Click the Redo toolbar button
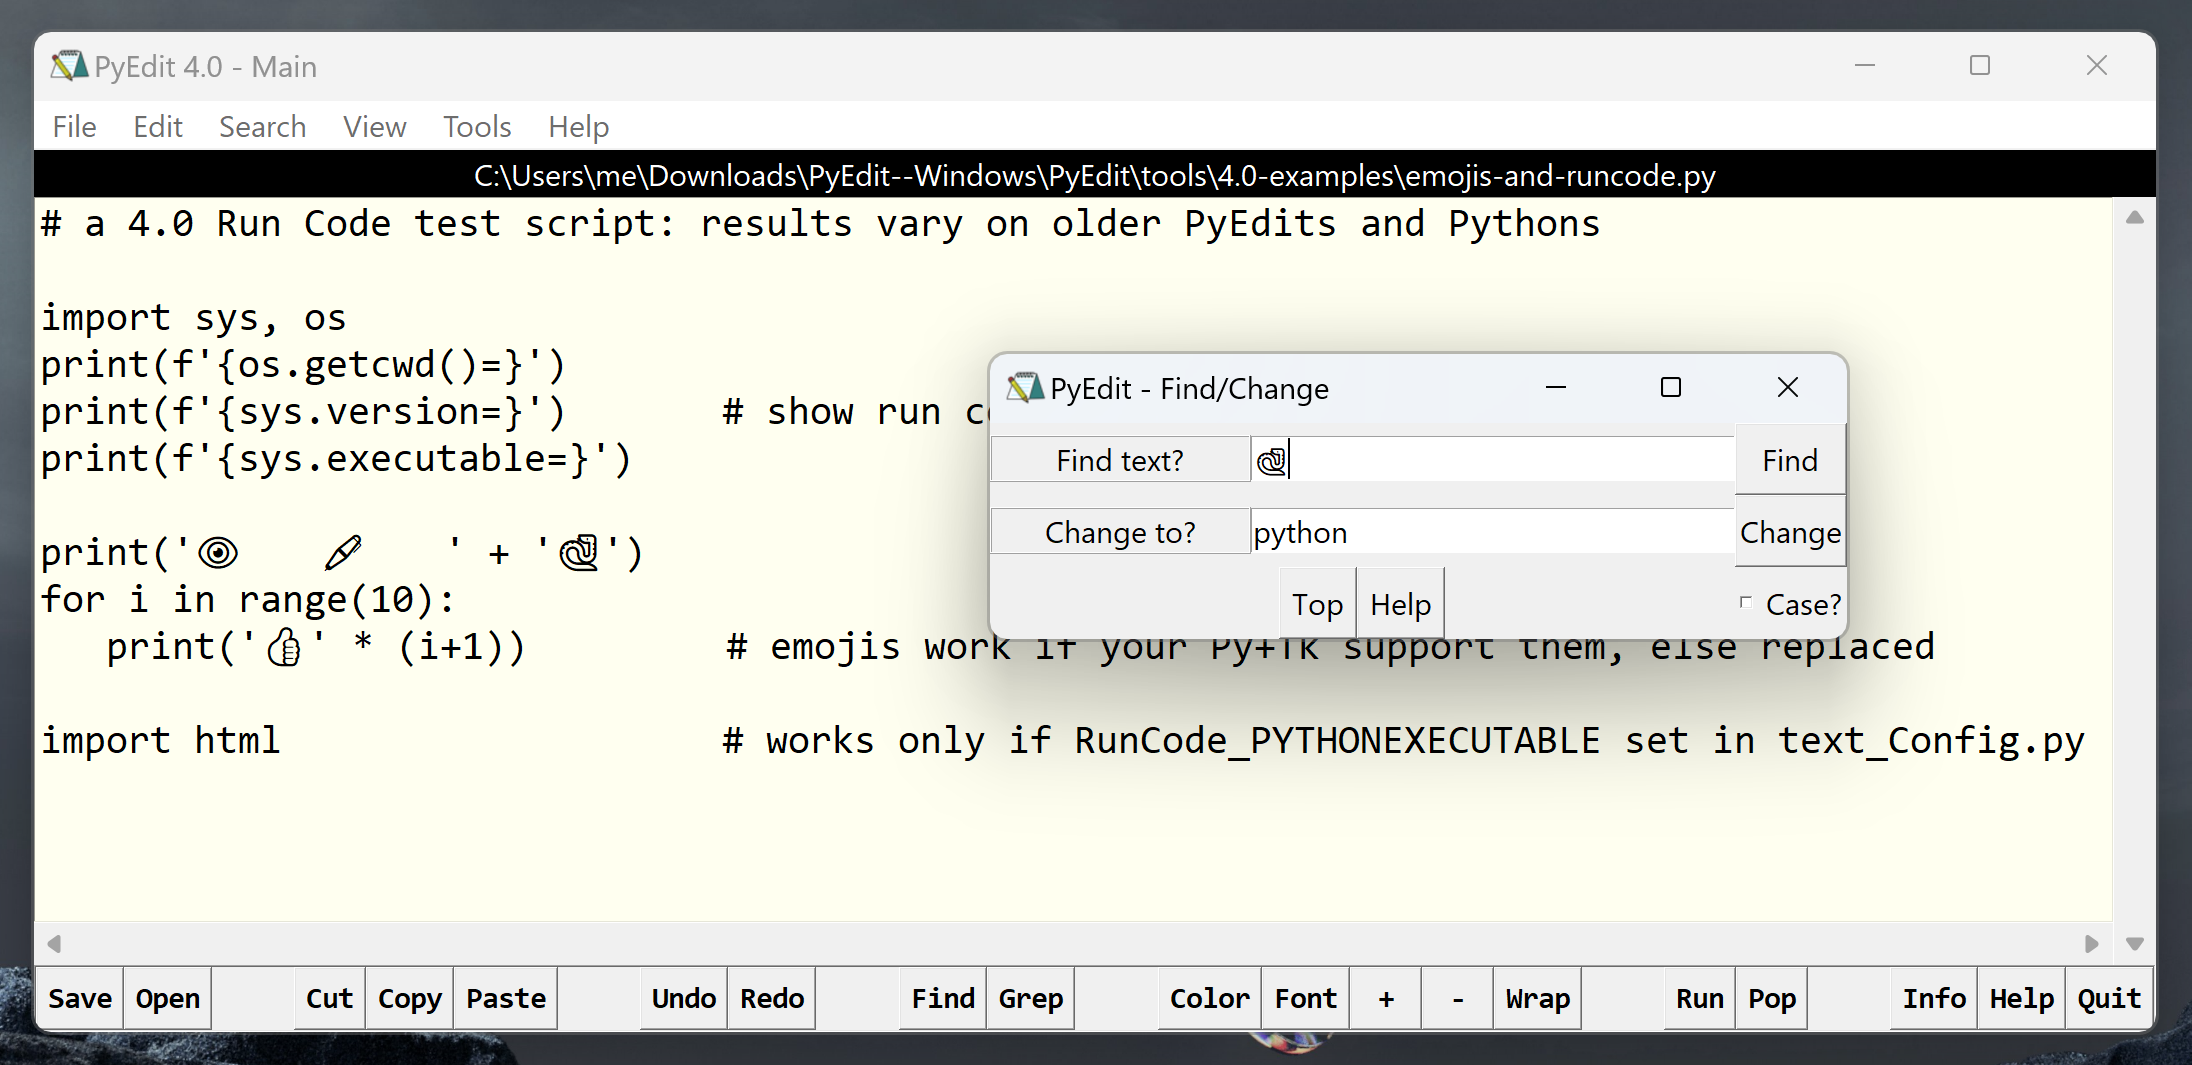 [x=771, y=998]
